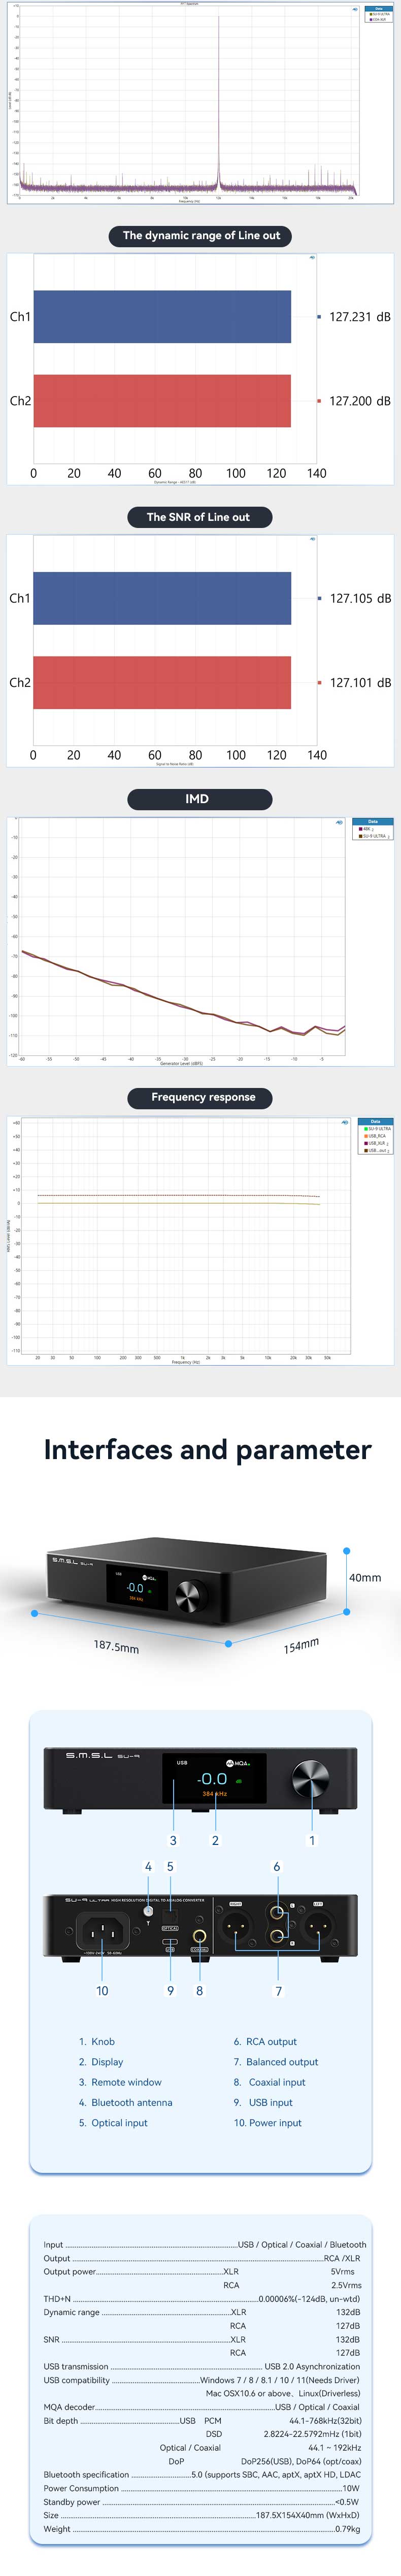Click the legend entry "5. Optical input"

(113, 2123)
